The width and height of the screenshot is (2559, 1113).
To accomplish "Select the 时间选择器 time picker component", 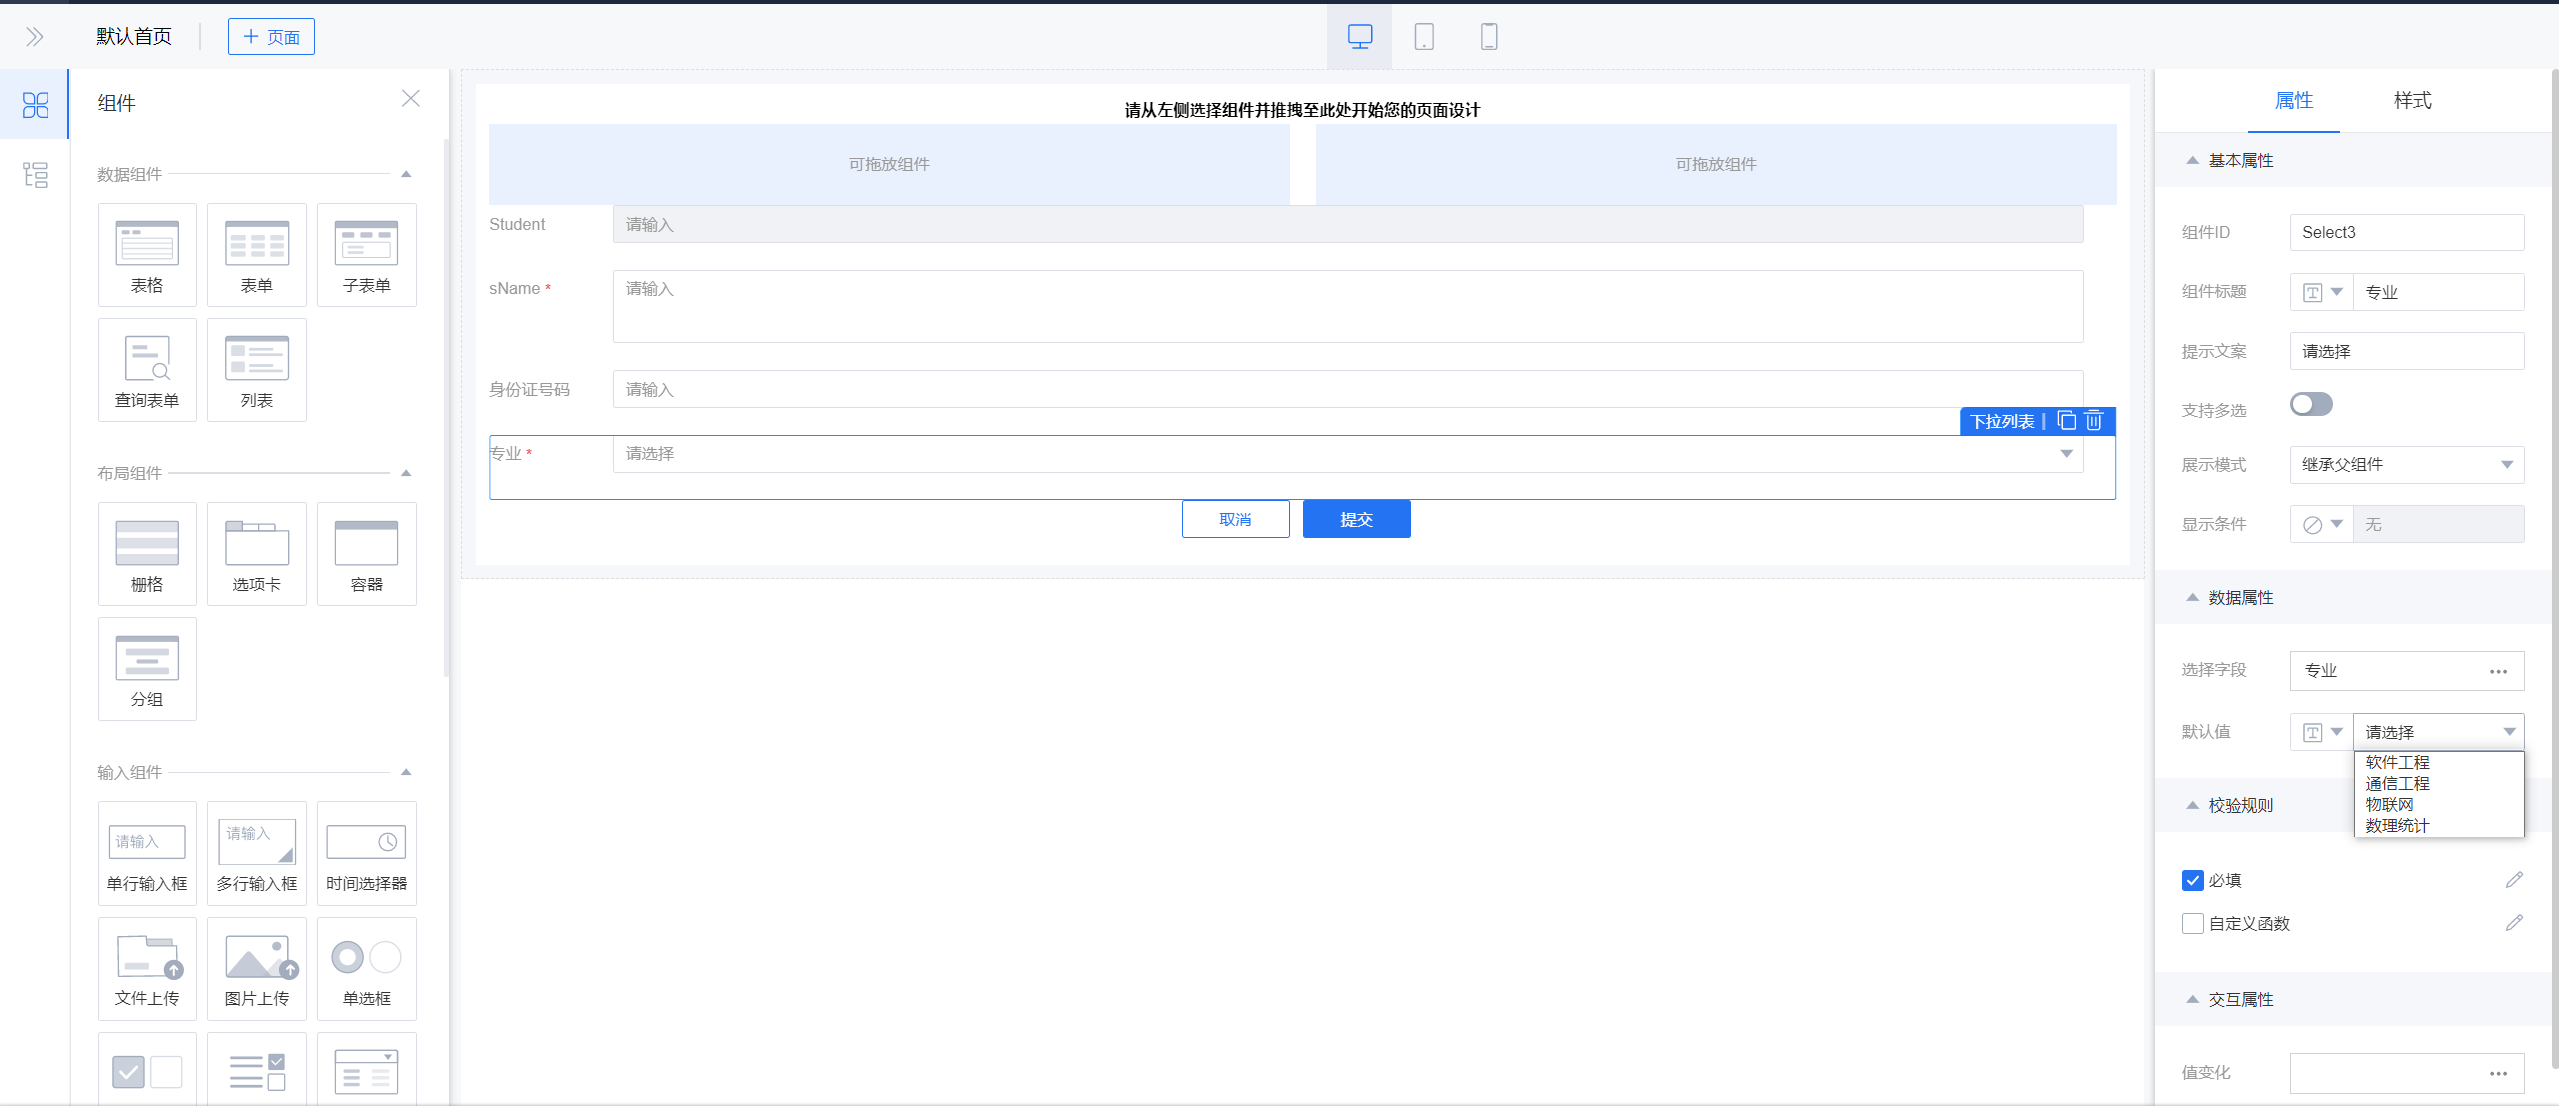I will (x=366, y=853).
